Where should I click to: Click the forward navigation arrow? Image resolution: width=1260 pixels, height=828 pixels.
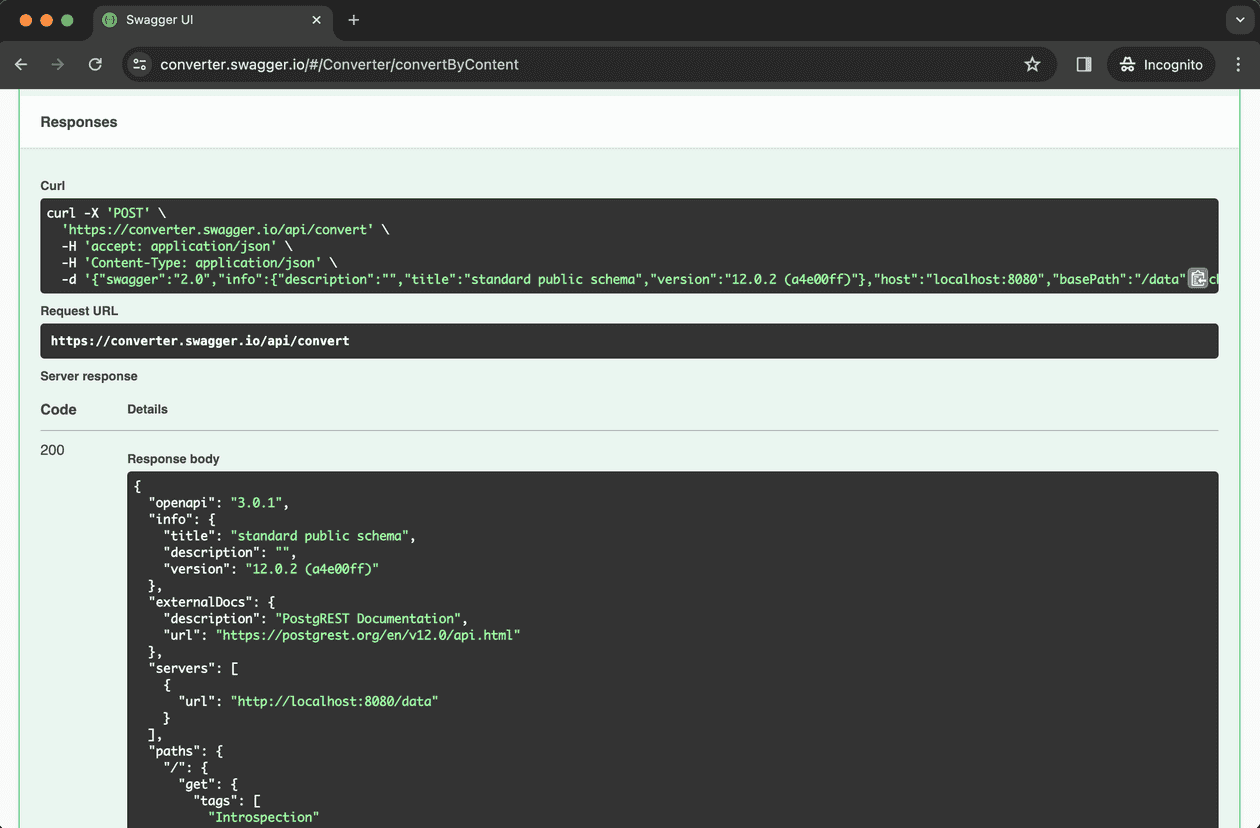point(58,64)
